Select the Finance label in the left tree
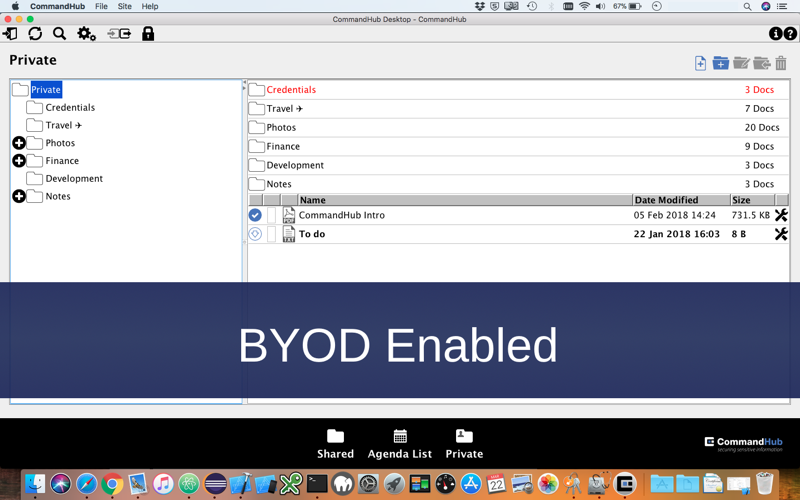This screenshot has height=500, width=800. pos(62,161)
